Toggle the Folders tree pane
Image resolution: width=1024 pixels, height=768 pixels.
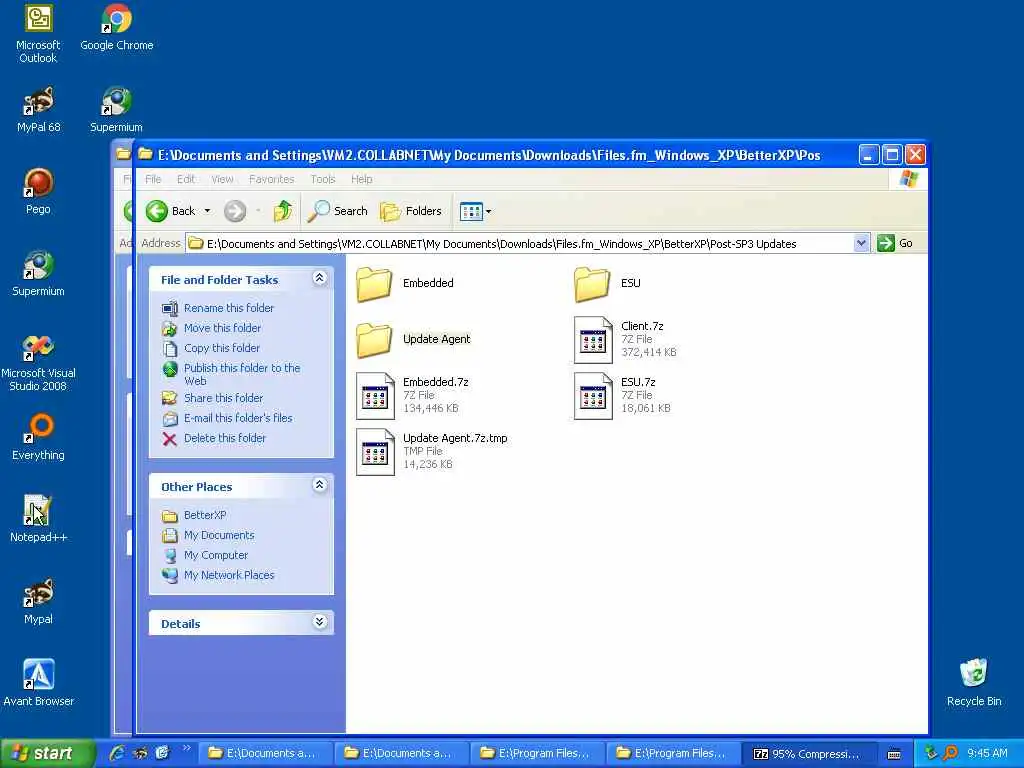[x=411, y=211]
